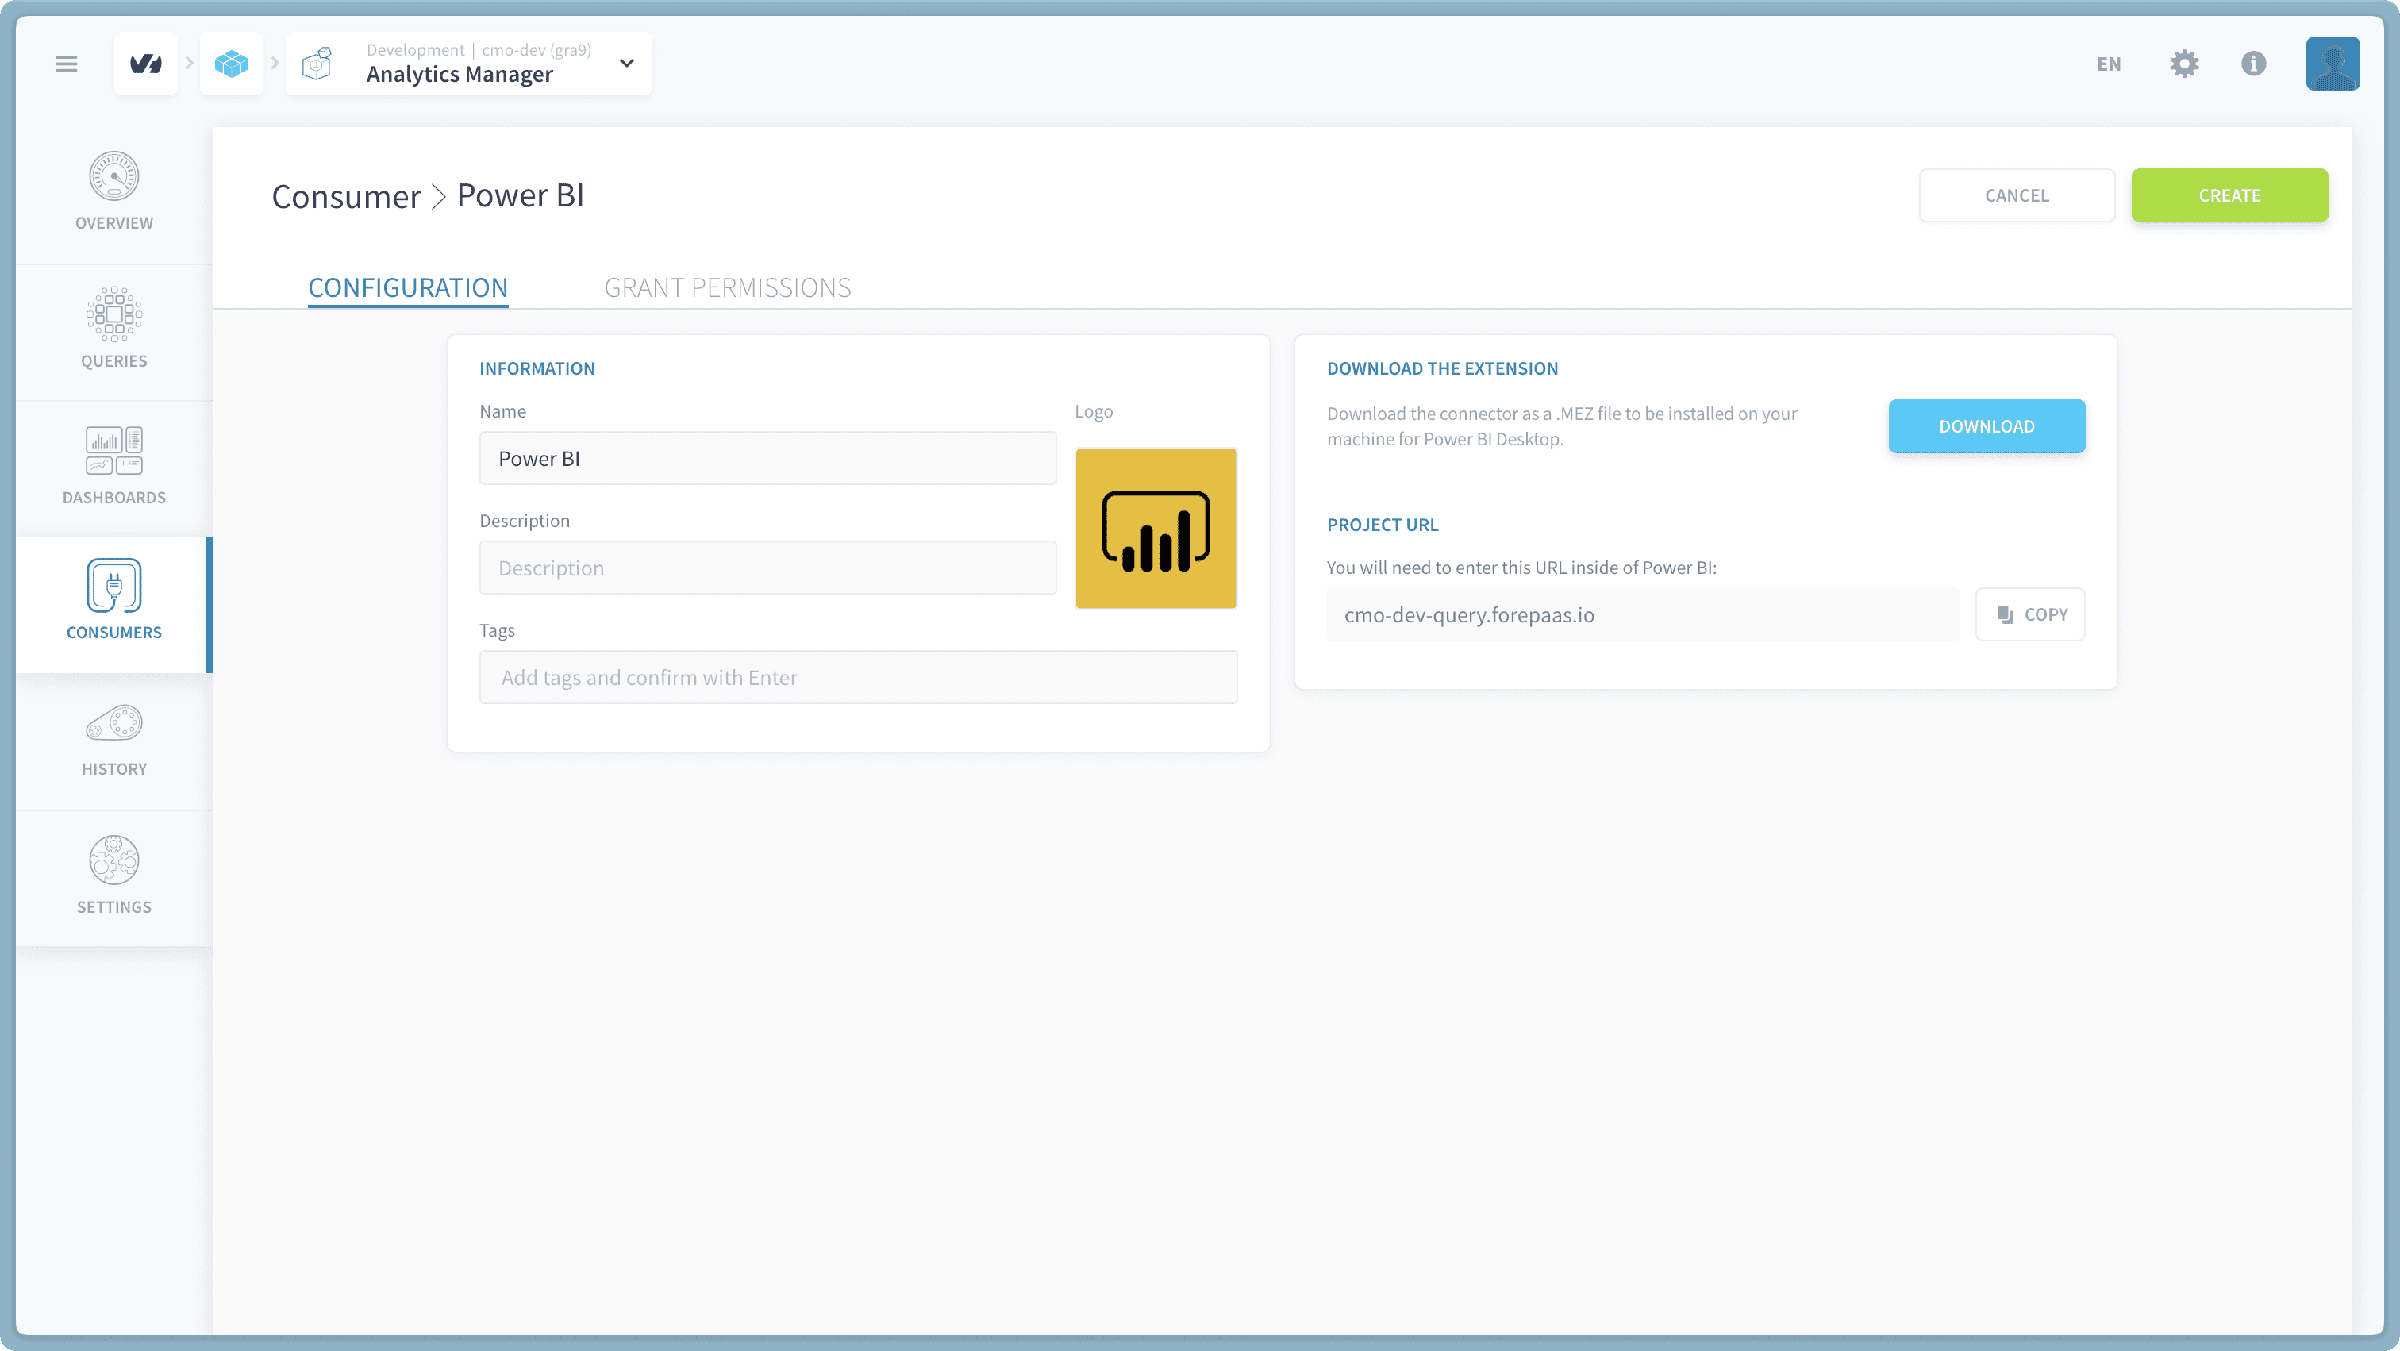Click the 'Tags' field label
Image resolution: width=2400 pixels, height=1351 pixels.
tap(497, 631)
